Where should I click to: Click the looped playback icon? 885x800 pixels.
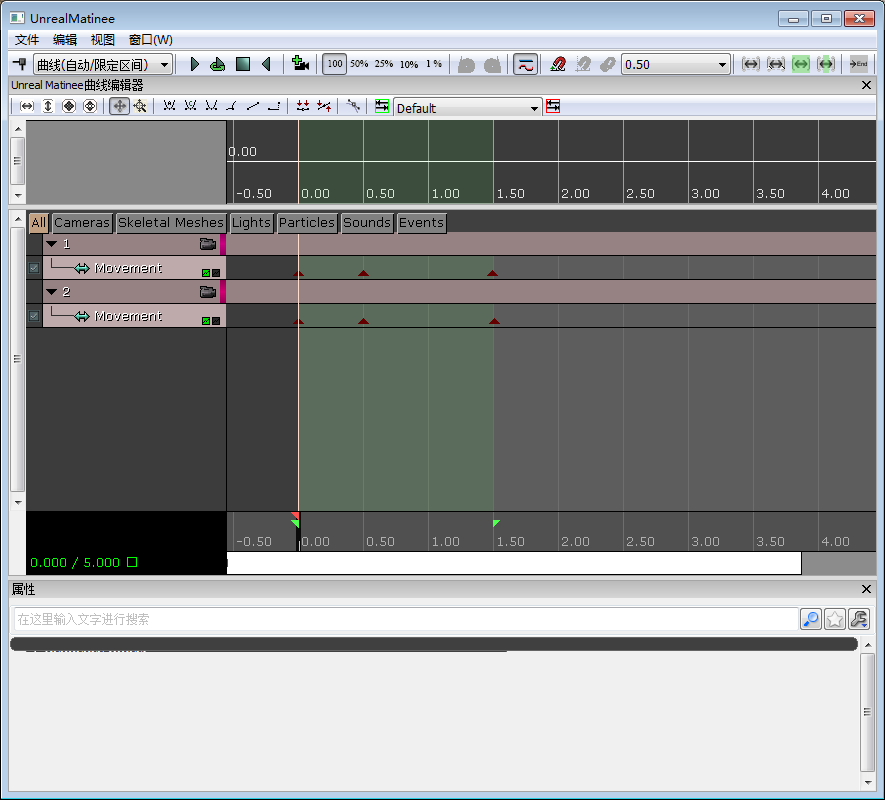(217, 64)
